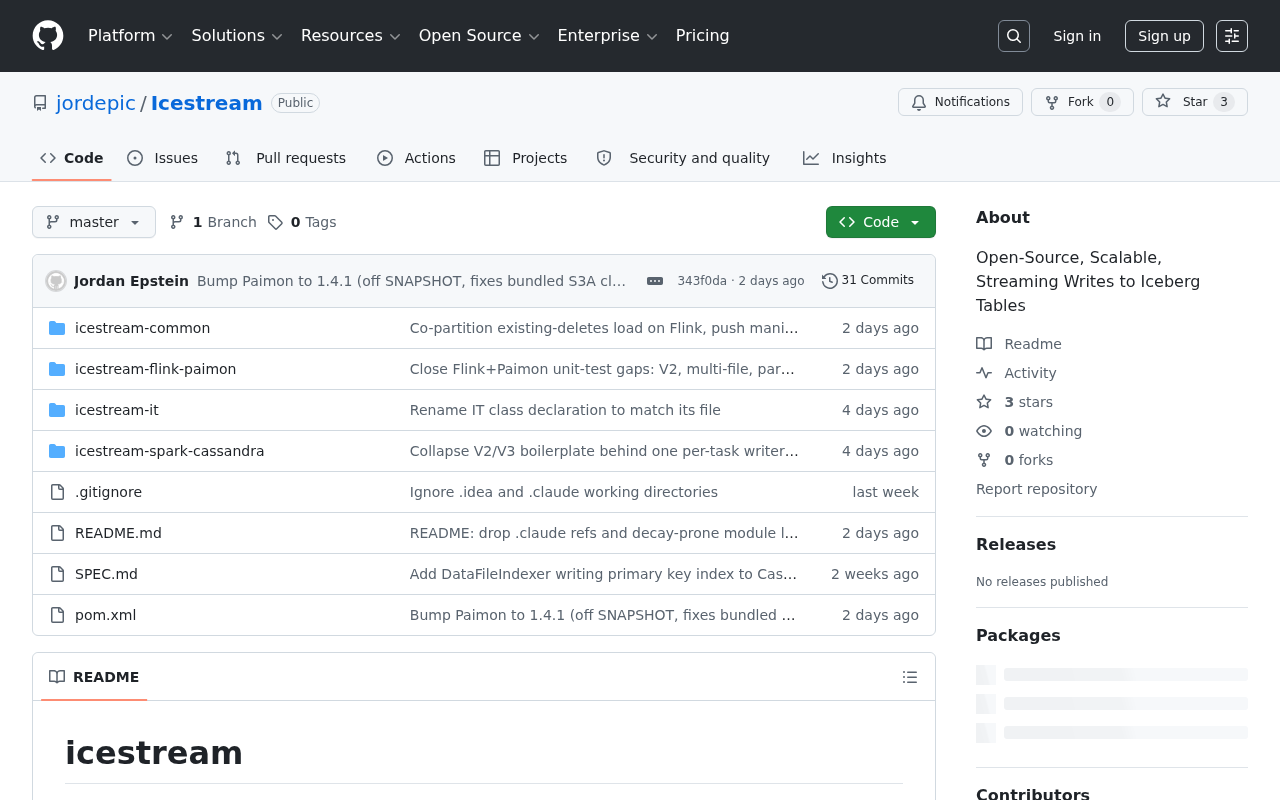Open the icestream-common folder name

pos(142,328)
